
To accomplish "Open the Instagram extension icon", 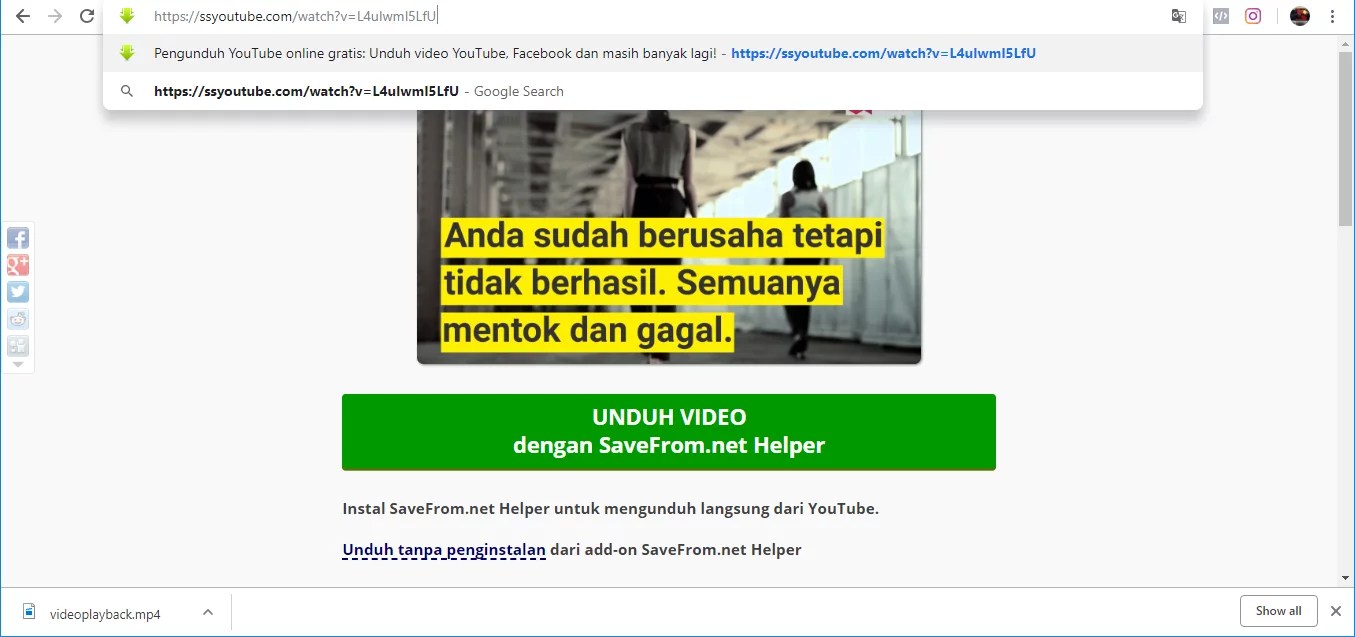I will tap(1253, 16).
